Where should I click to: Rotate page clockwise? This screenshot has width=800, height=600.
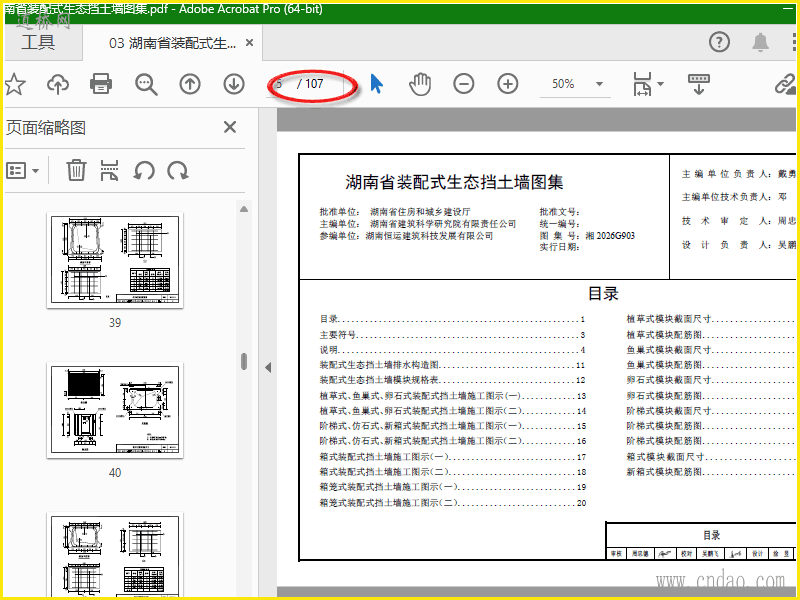pyautogui.click(x=178, y=170)
